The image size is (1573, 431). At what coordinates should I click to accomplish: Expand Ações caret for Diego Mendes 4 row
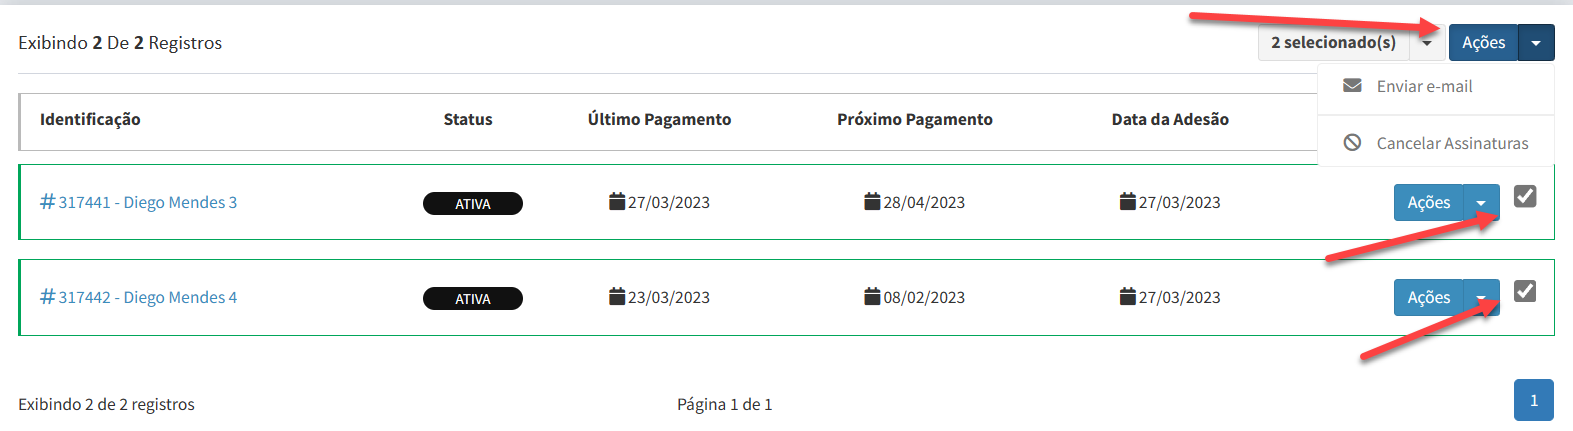click(x=1481, y=298)
